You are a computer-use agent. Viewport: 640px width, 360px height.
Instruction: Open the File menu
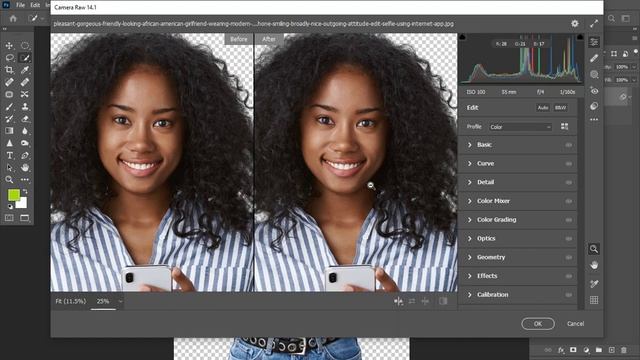(20, 5)
